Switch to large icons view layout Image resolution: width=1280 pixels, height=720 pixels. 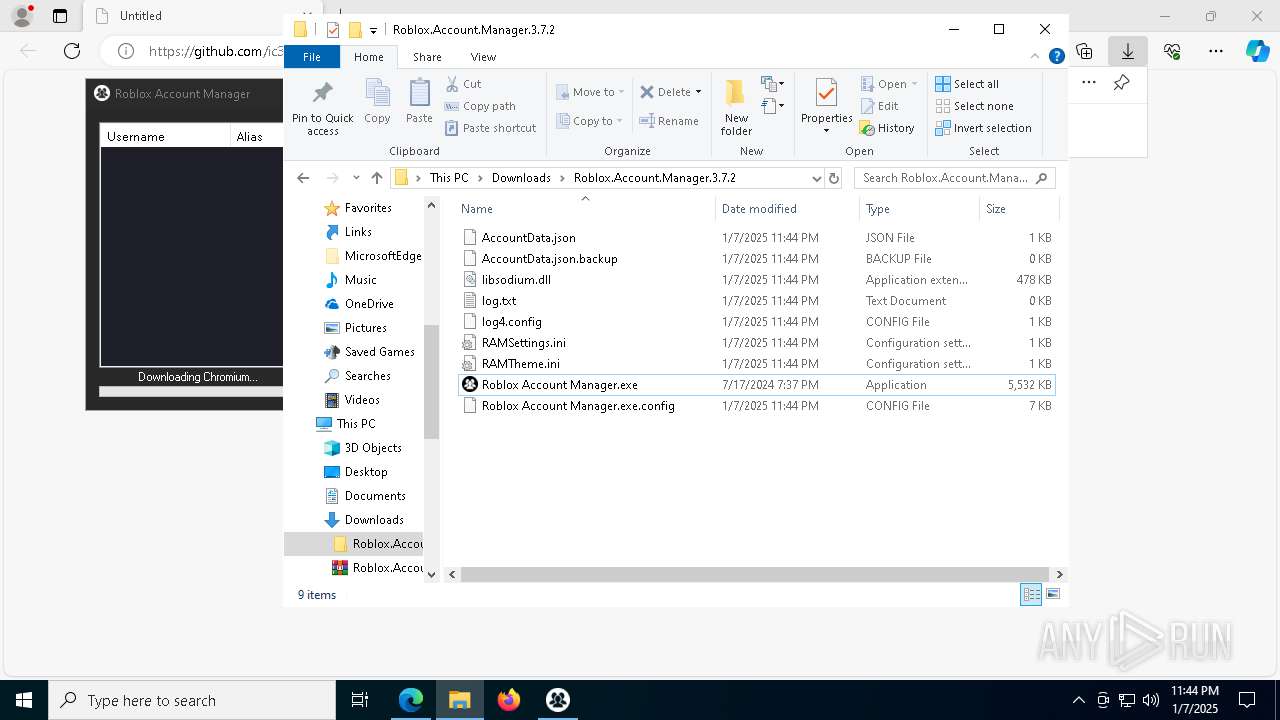[x=1052, y=594]
